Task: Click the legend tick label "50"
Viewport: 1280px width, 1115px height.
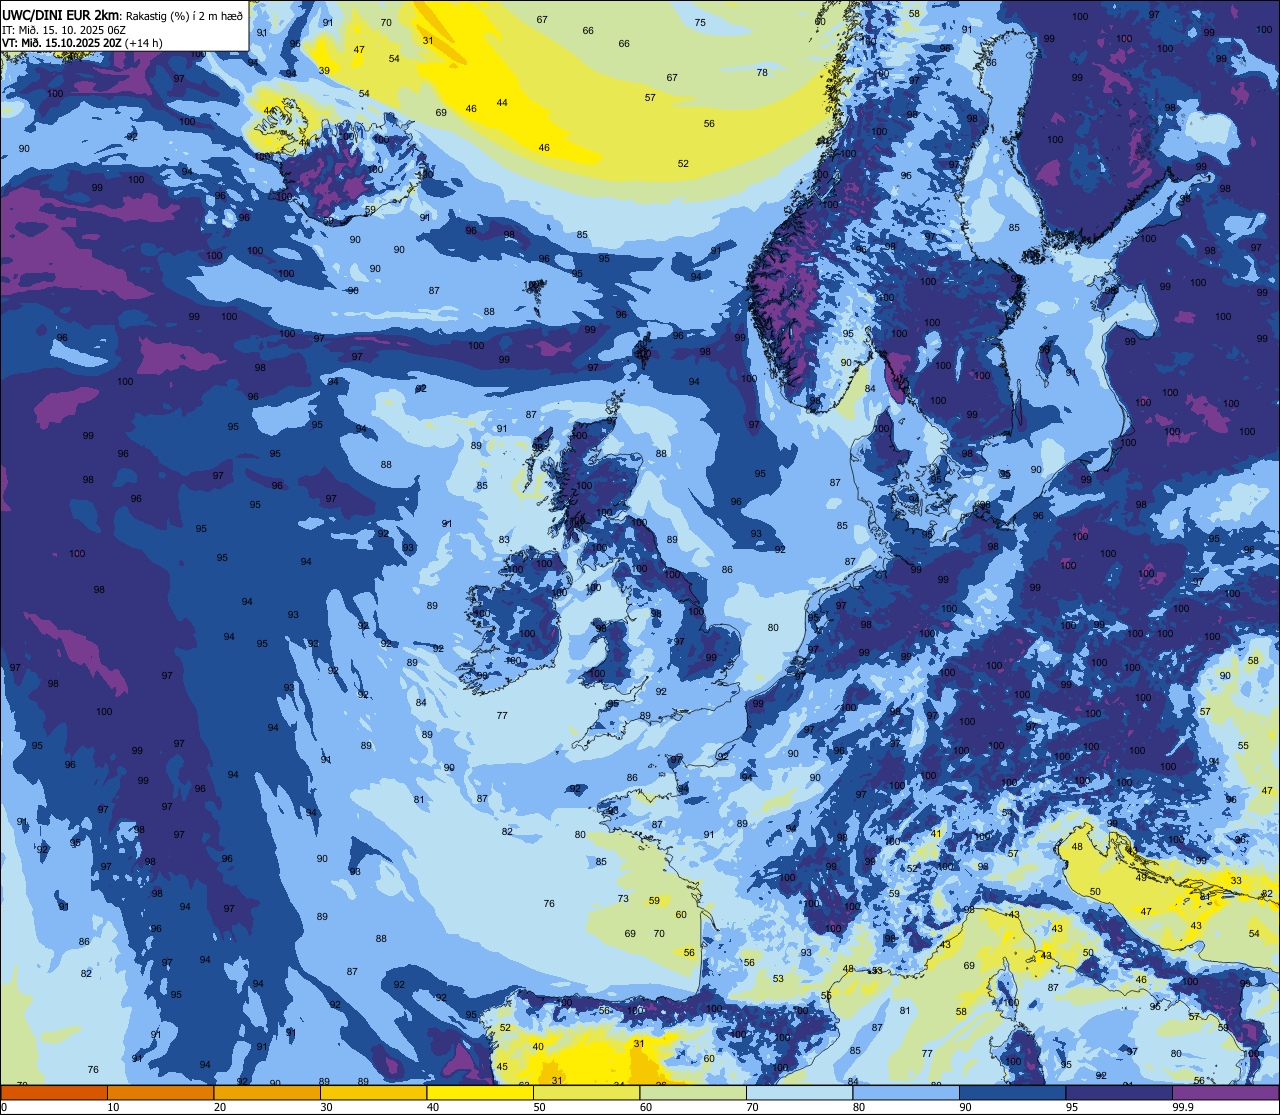Action: coord(539,1107)
